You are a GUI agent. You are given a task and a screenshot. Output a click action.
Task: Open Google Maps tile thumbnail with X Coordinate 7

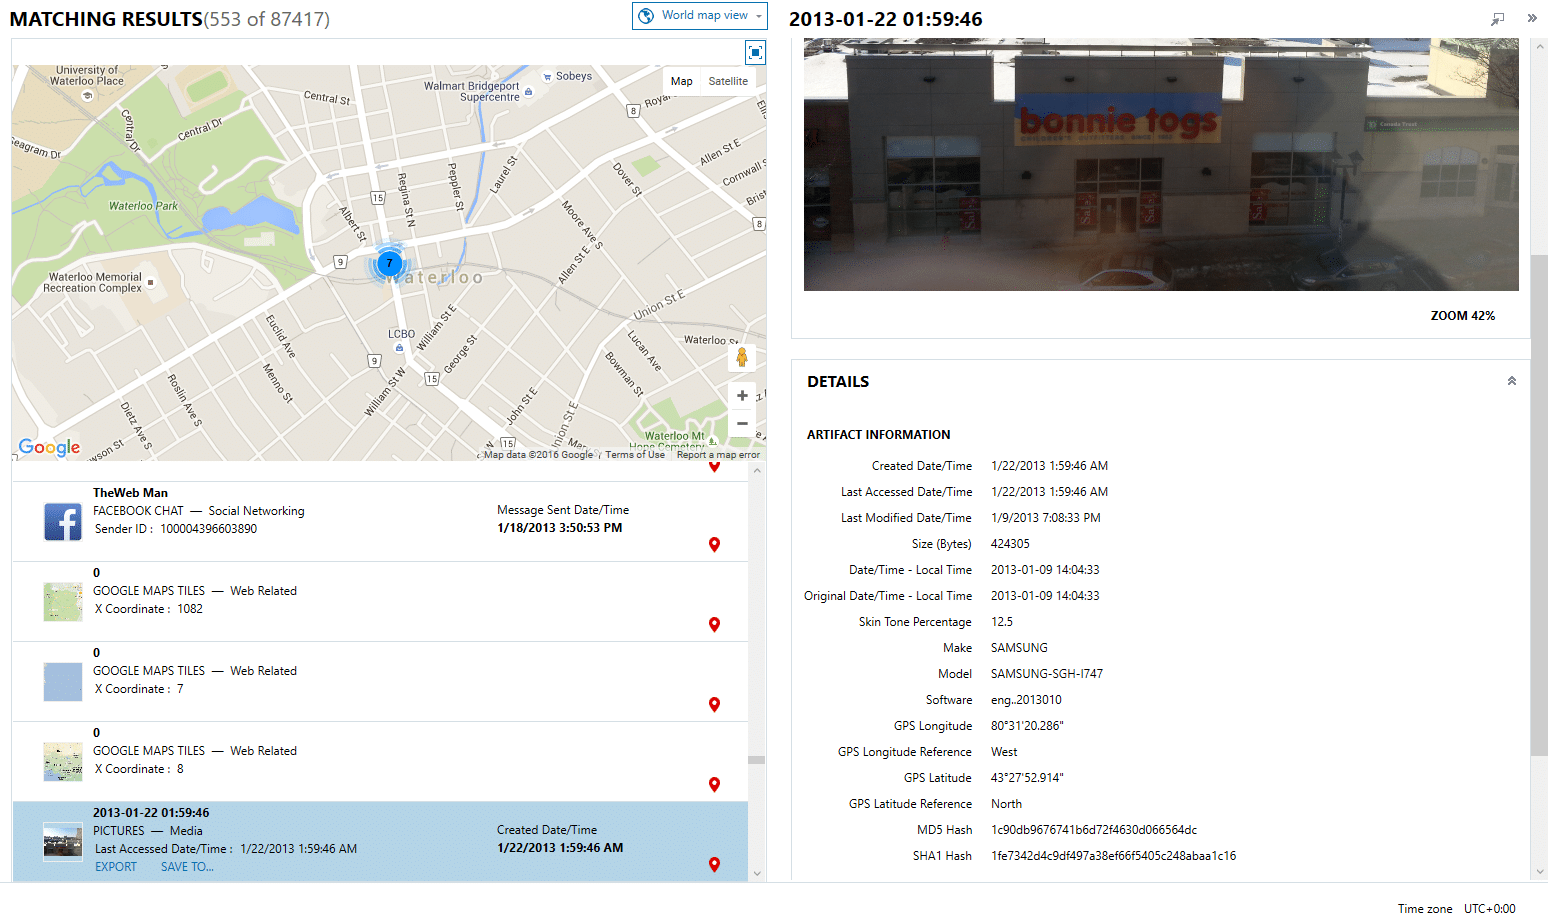(63, 682)
